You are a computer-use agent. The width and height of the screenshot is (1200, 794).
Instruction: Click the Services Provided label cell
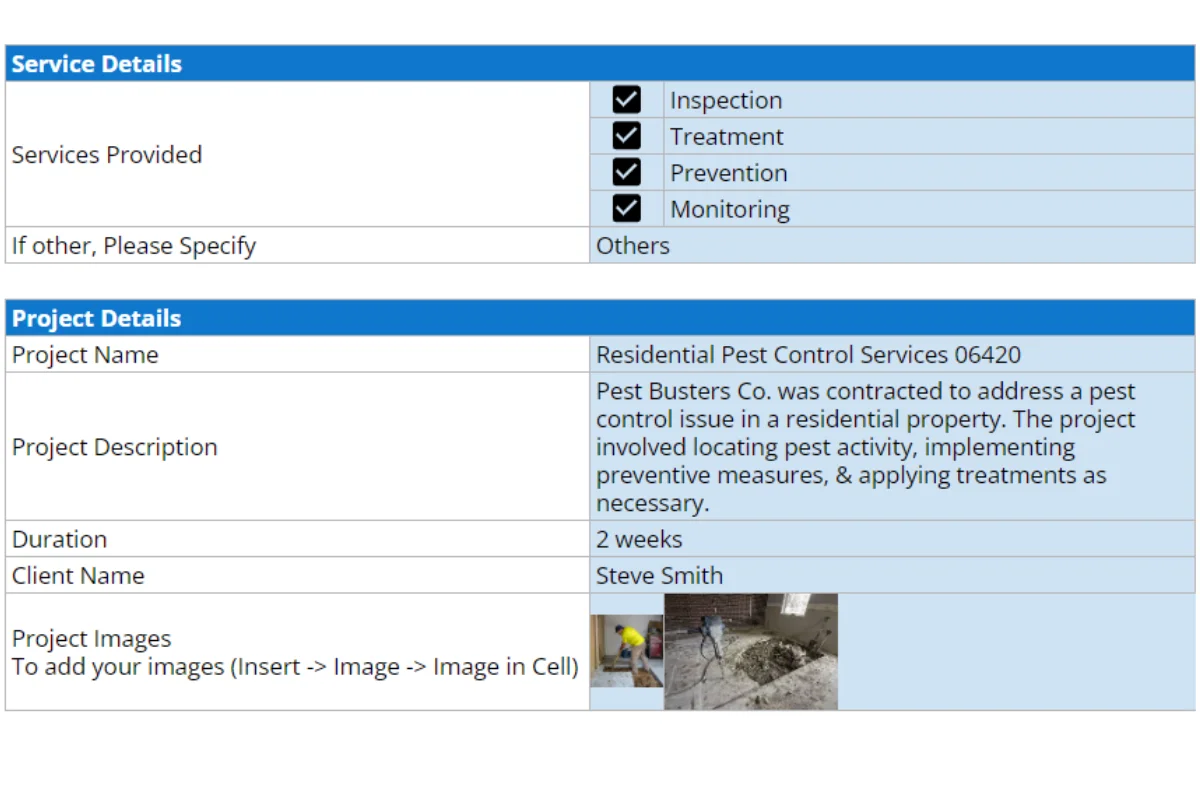point(297,155)
